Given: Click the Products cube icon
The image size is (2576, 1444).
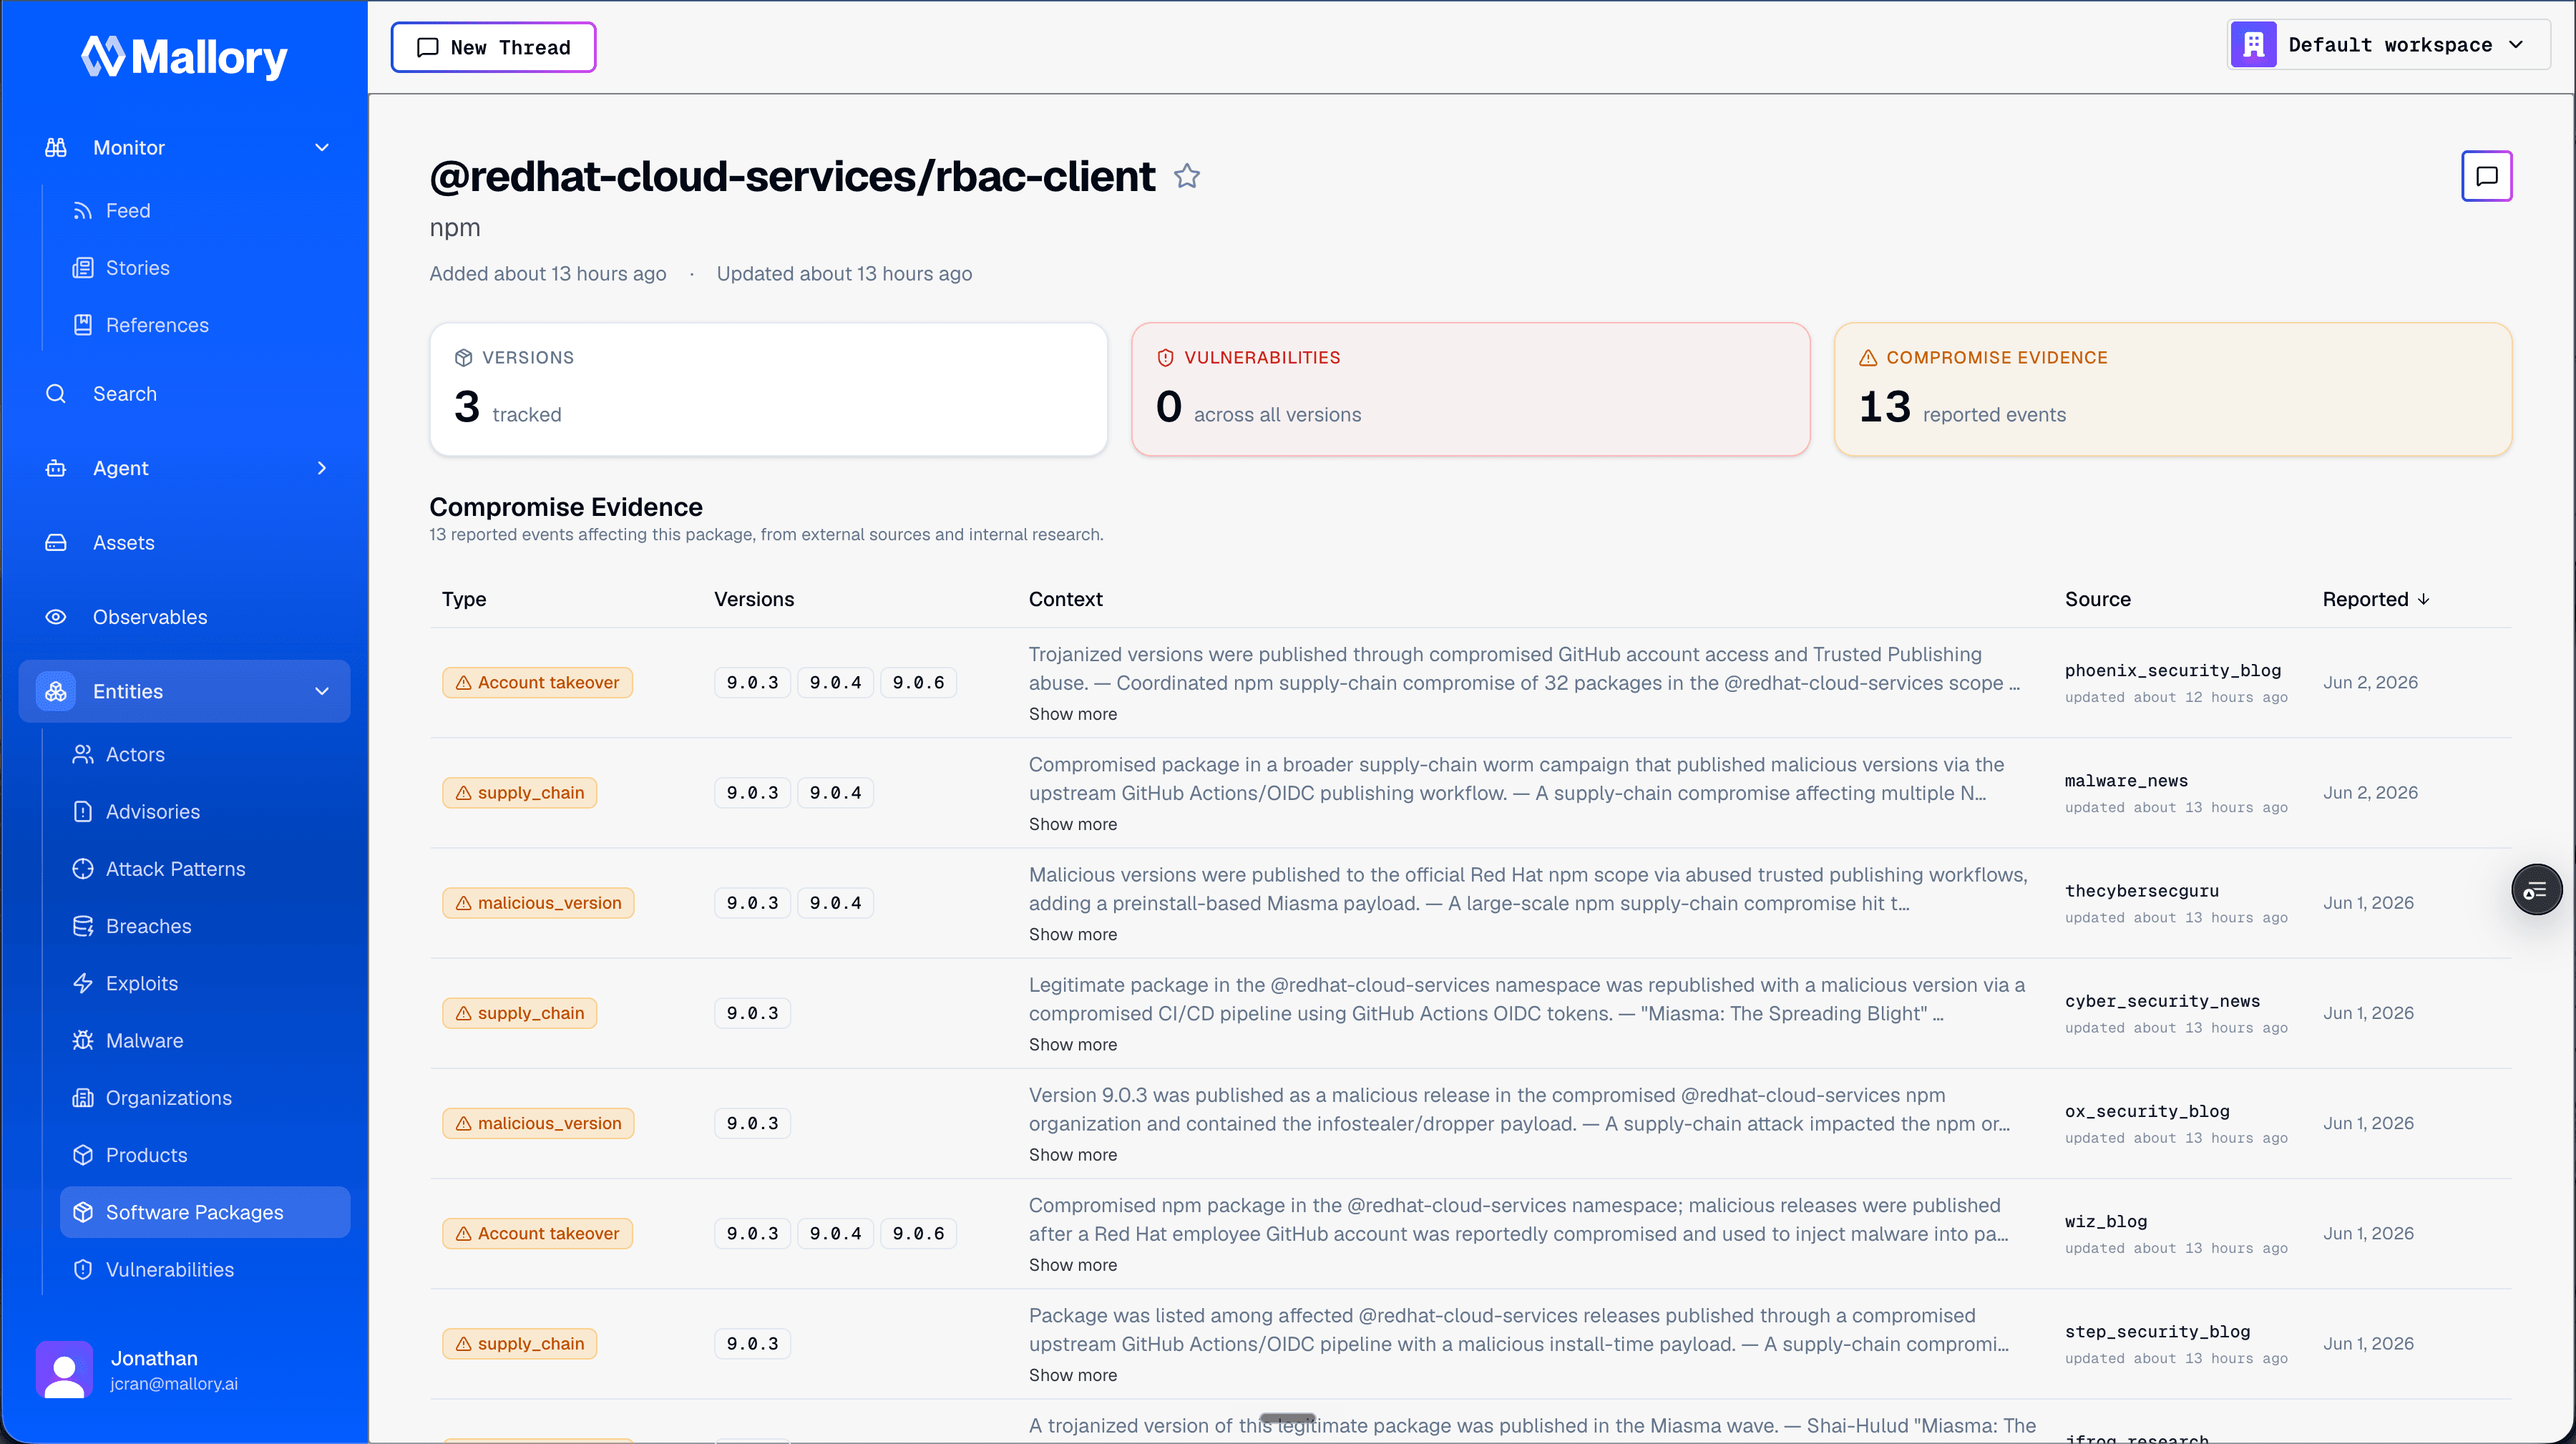Looking at the screenshot, I should [83, 1155].
